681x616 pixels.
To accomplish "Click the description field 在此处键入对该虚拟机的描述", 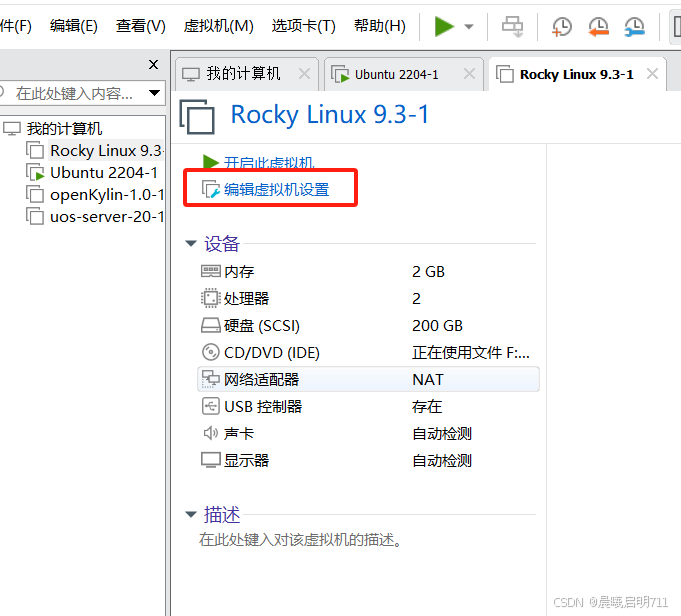I will pos(300,540).
